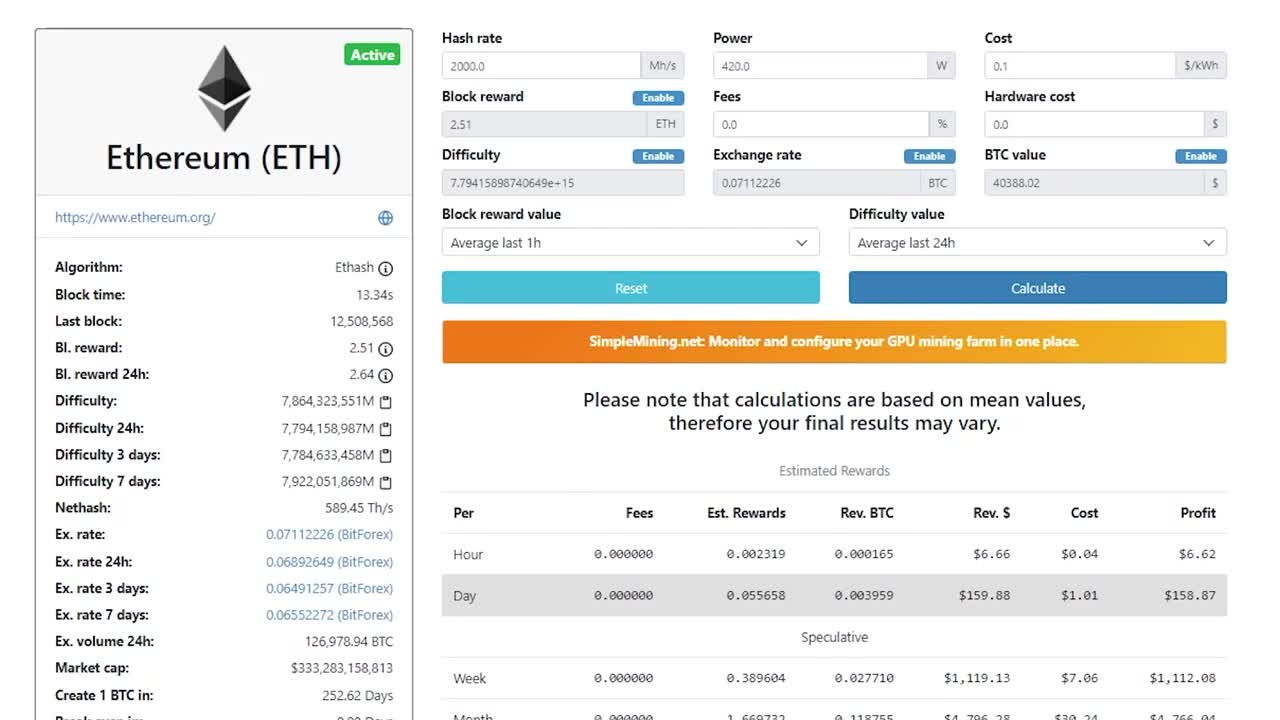
Task: Open the SimpleMining.net banner
Action: [x=834, y=342]
